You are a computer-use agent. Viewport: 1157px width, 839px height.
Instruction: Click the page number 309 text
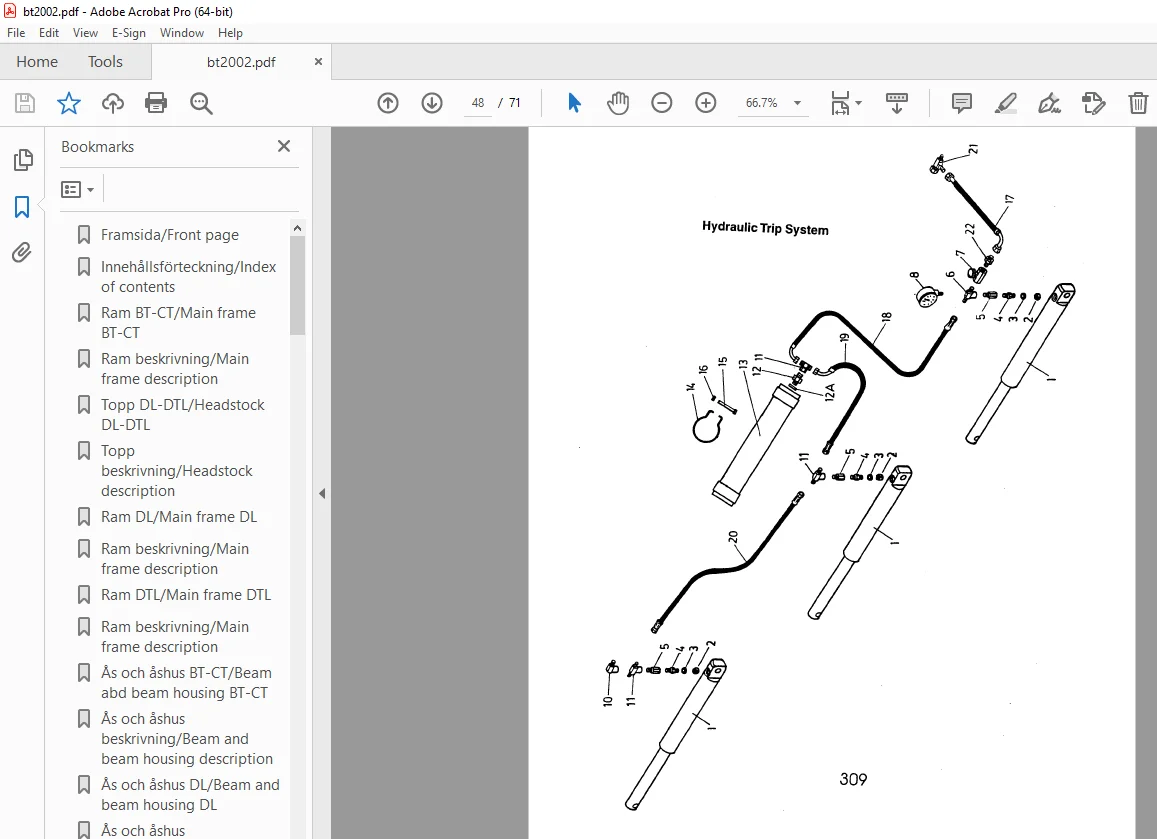[853, 779]
